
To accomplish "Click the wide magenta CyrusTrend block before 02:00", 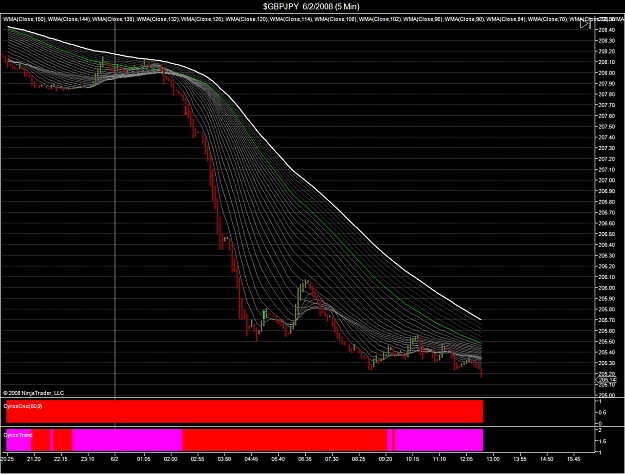I will pos(127,440).
